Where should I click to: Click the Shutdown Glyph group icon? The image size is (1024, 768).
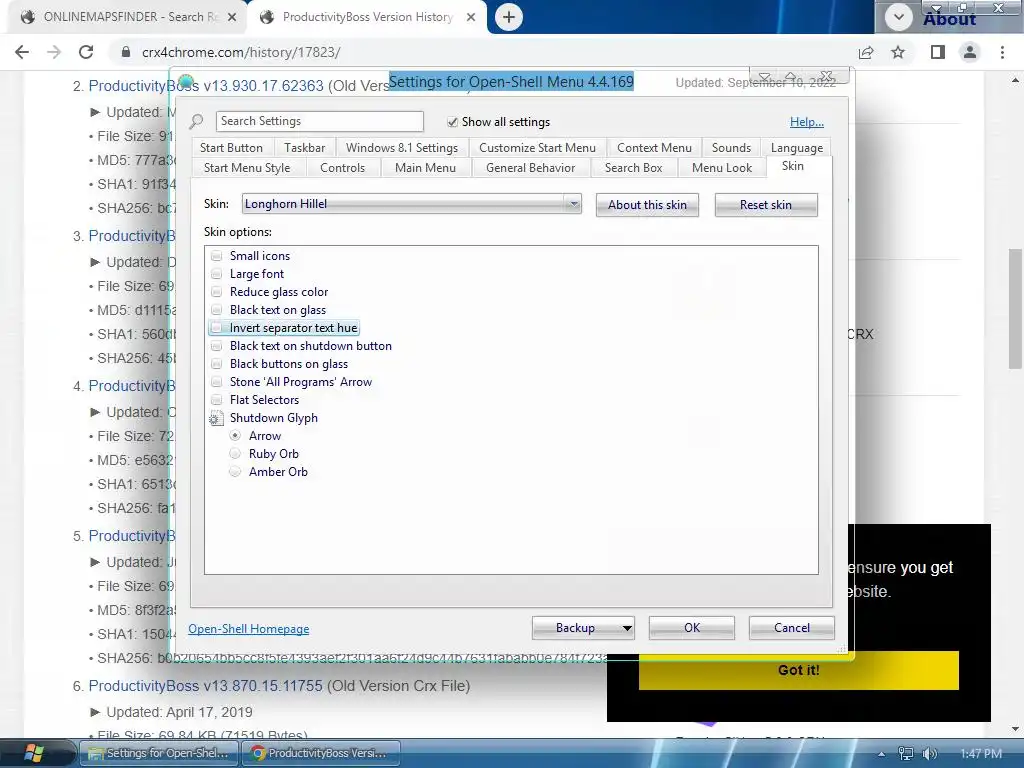point(216,419)
